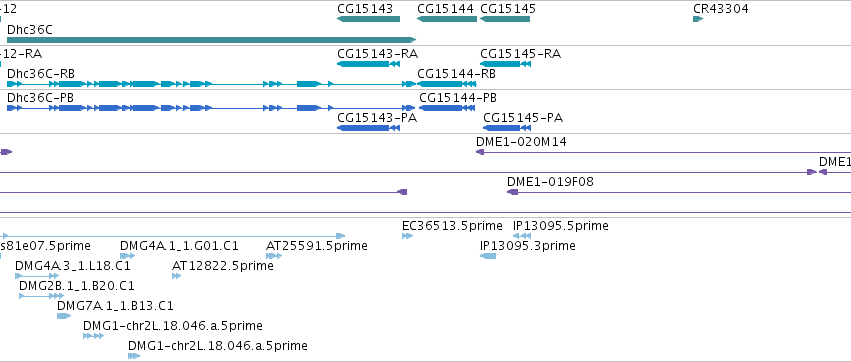Screen dimensions: 851x362
Task: Select the DME1-019F08 clone arrowhead
Action: click(512, 192)
